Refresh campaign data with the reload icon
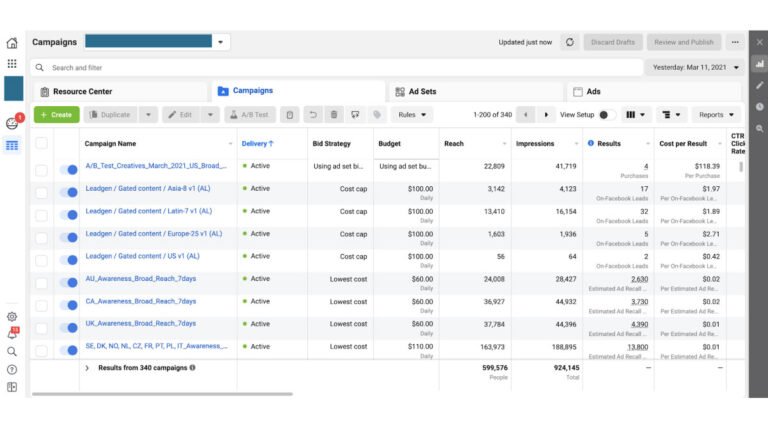Viewport: 768px width, 428px height. 570,42
